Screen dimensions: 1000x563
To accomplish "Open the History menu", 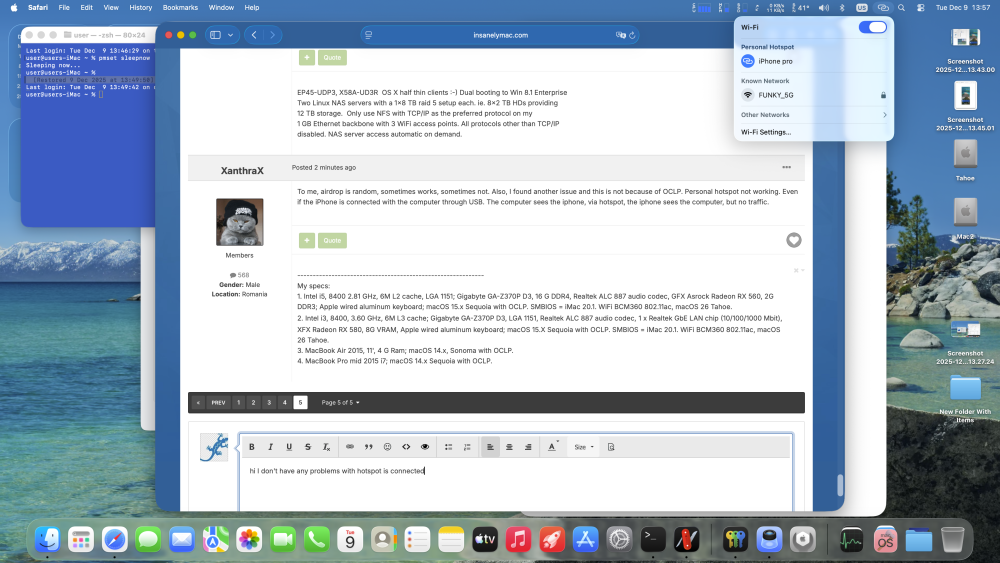I will coord(140,8).
